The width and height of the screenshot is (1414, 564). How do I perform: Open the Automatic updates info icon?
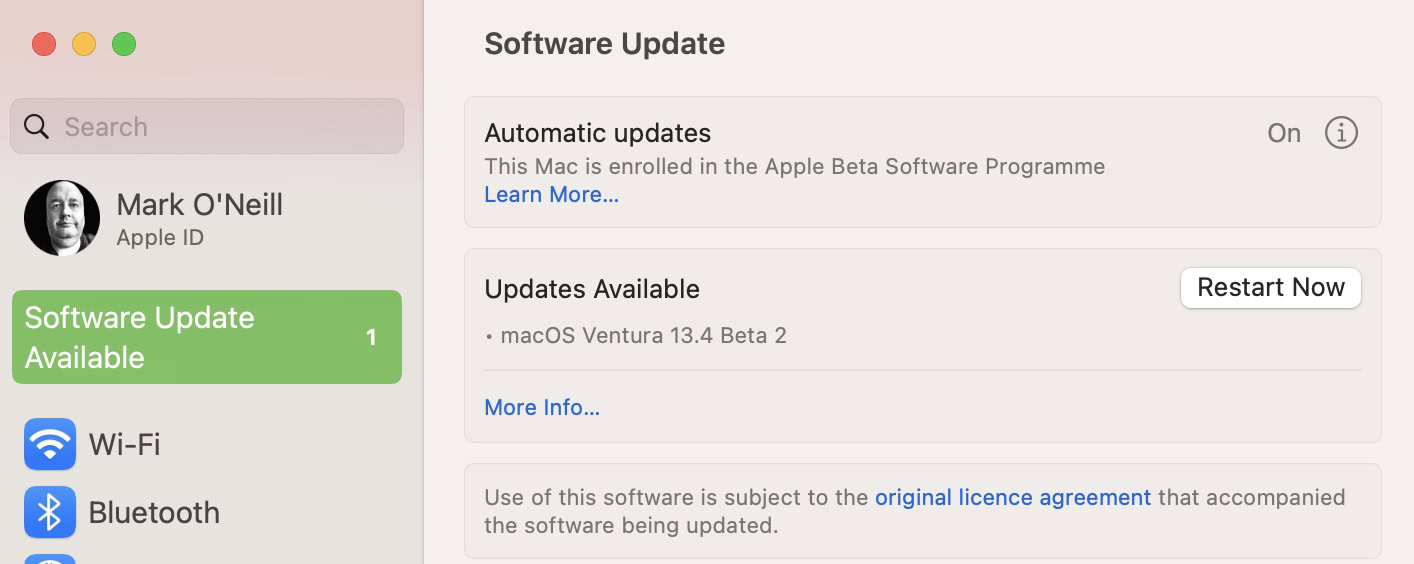1341,133
